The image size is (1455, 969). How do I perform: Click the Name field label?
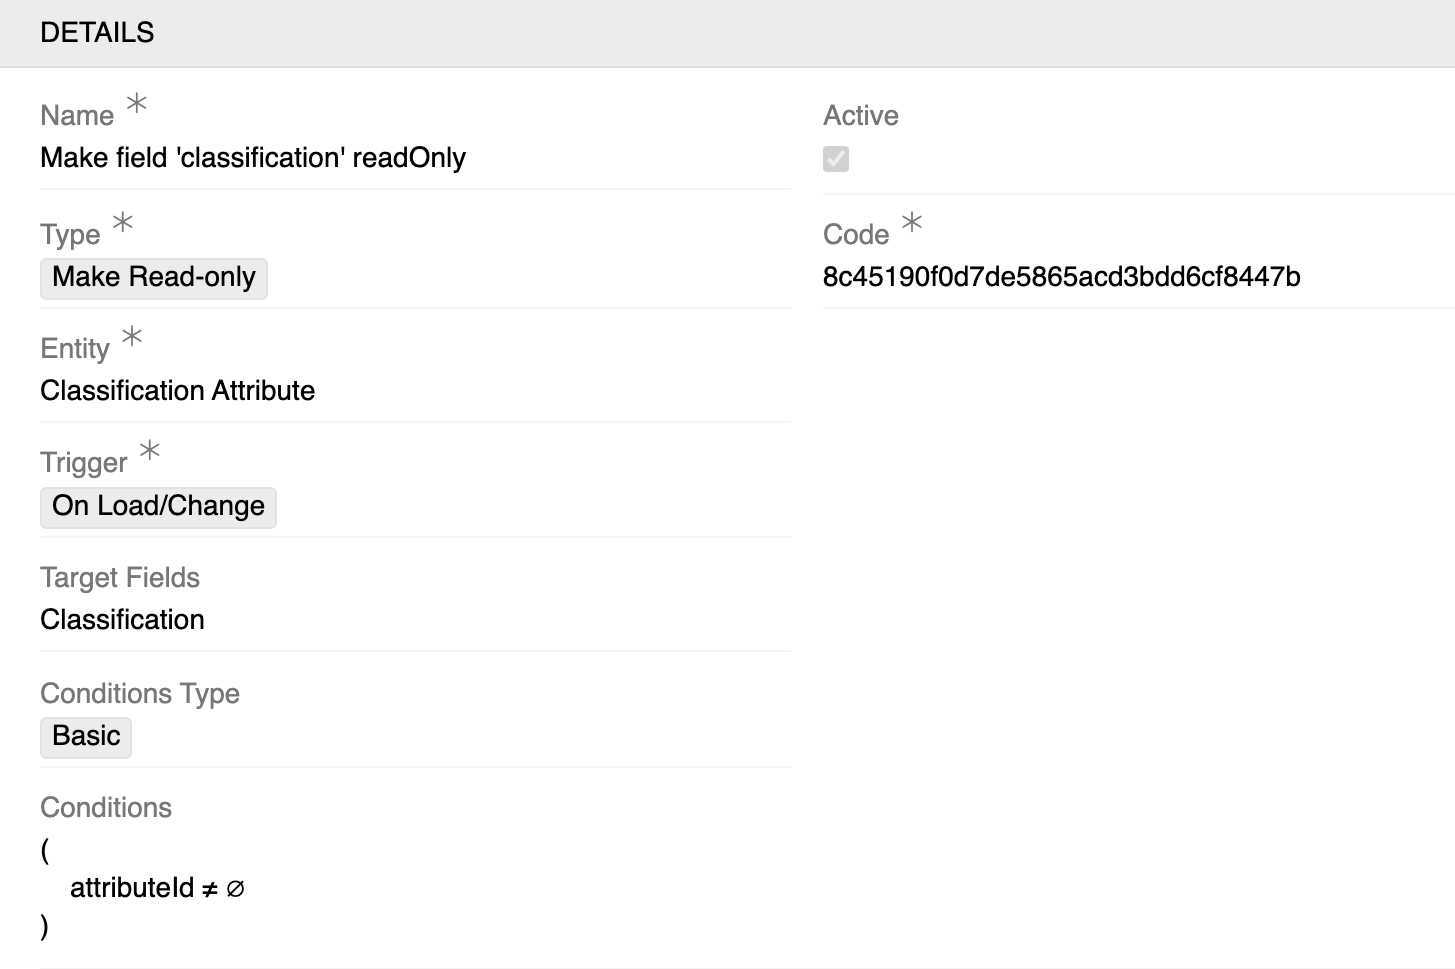point(77,116)
